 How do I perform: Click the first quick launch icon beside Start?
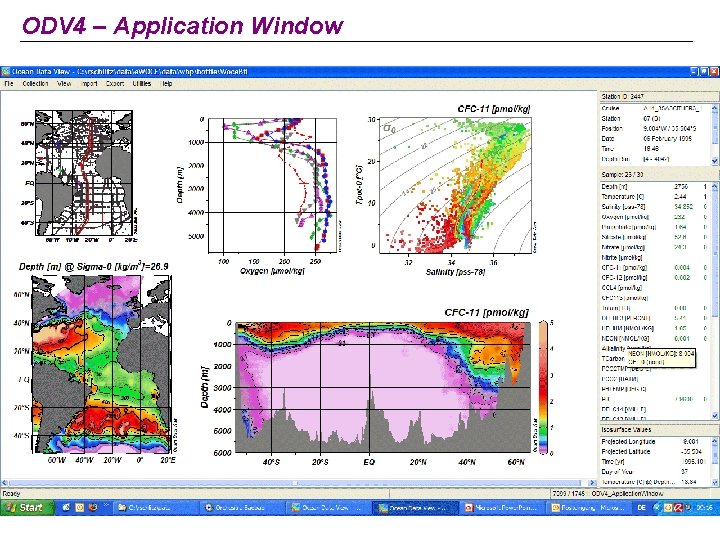point(66,507)
